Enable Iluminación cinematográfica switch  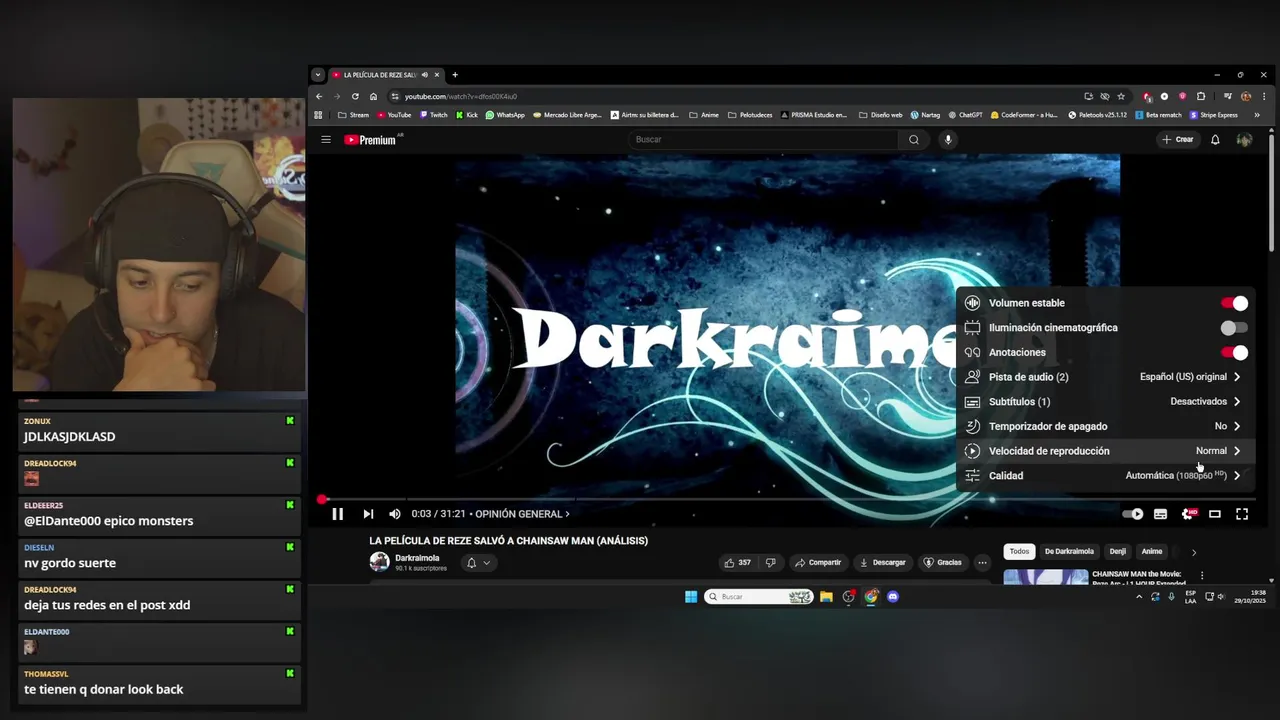pos(1234,328)
